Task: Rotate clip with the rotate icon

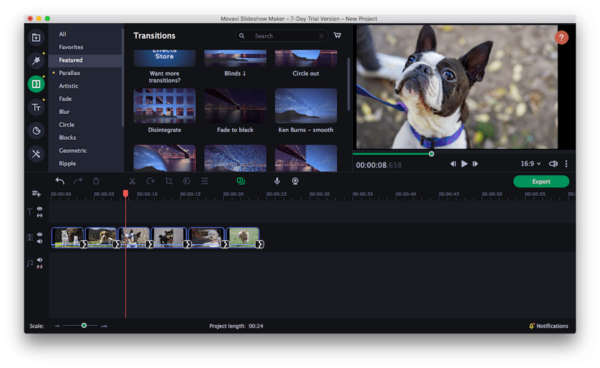Action: click(150, 181)
